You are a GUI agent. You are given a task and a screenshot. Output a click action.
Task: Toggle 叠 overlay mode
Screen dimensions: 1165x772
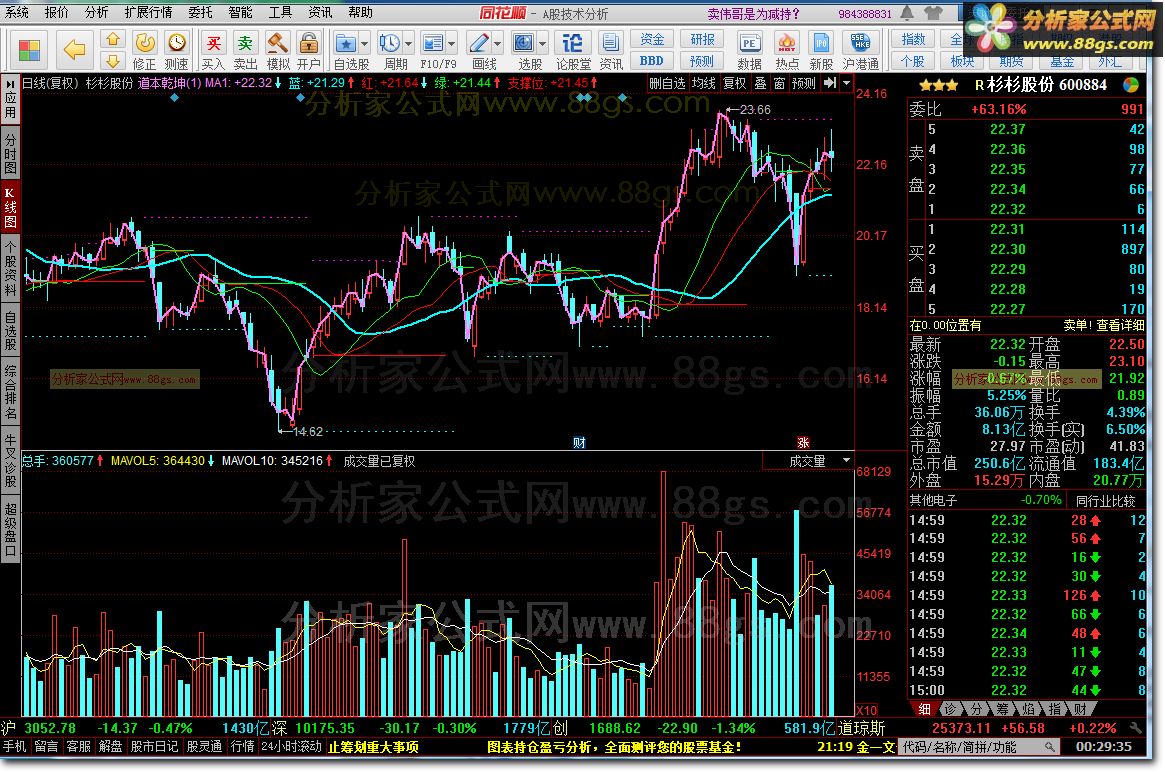tap(761, 83)
